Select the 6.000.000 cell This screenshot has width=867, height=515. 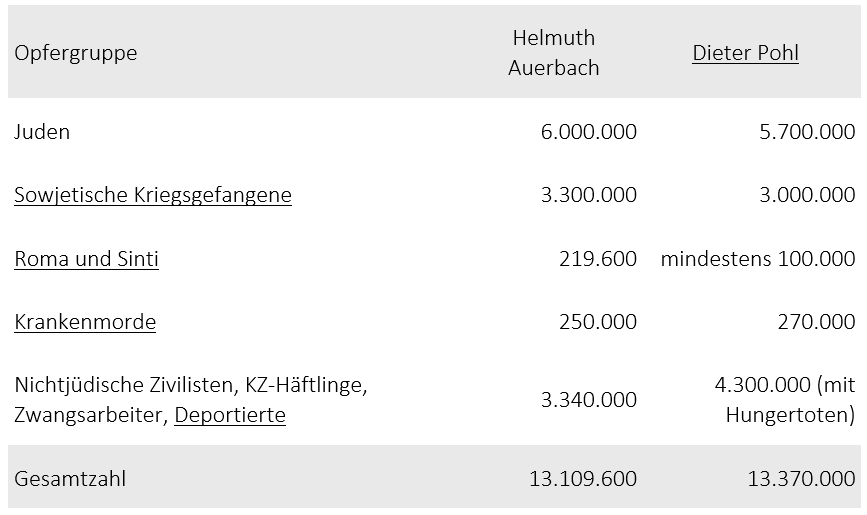pyautogui.click(x=588, y=132)
